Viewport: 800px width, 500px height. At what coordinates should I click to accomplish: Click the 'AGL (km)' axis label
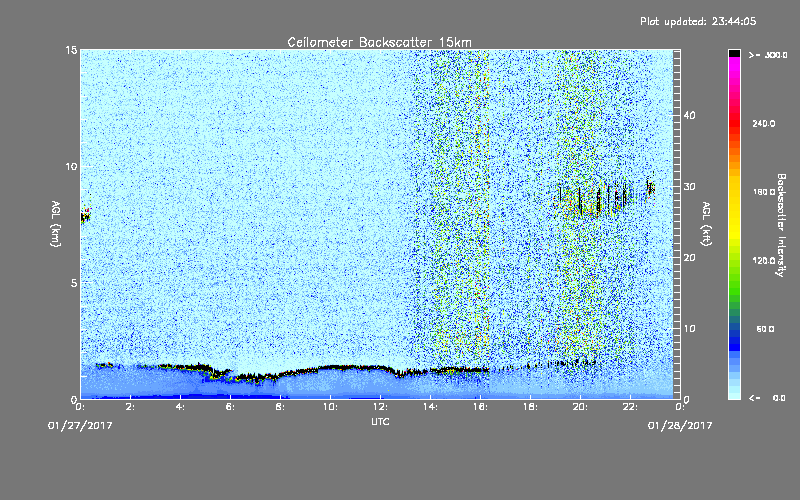tap(56, 224)
